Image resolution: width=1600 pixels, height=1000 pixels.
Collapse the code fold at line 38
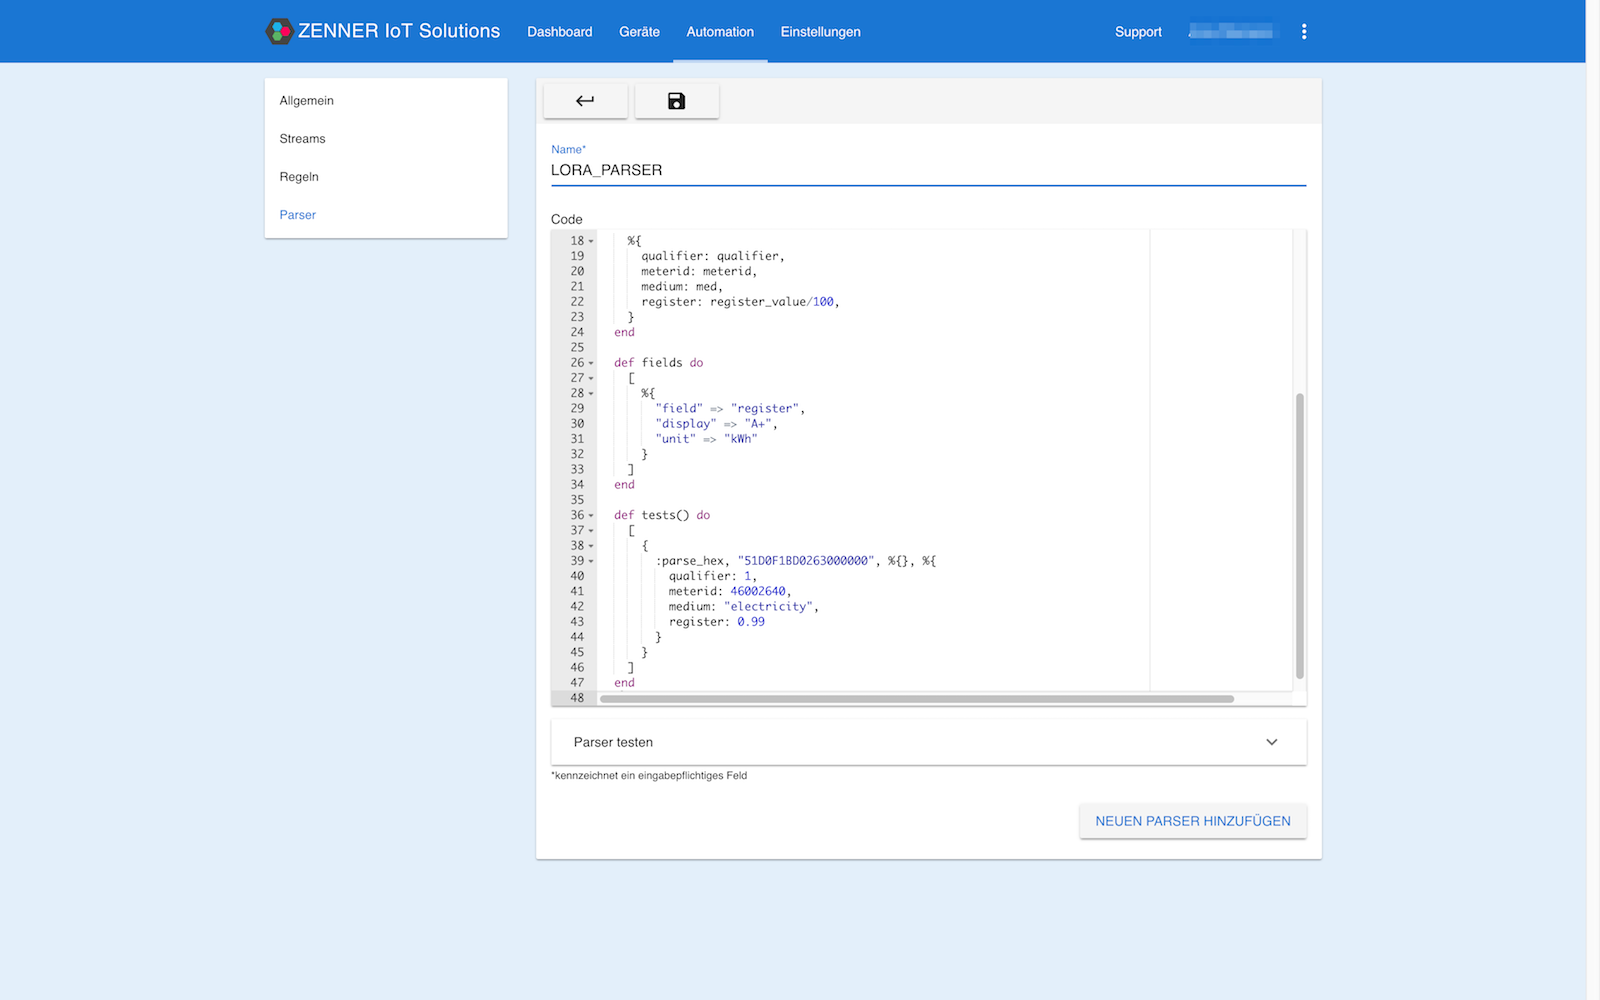pos(591,546)
